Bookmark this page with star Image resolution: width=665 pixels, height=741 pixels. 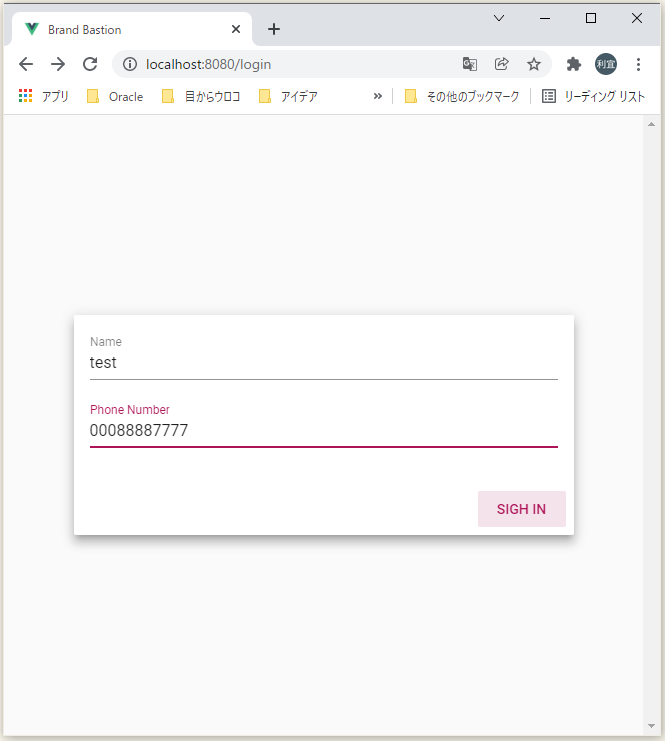534,64
